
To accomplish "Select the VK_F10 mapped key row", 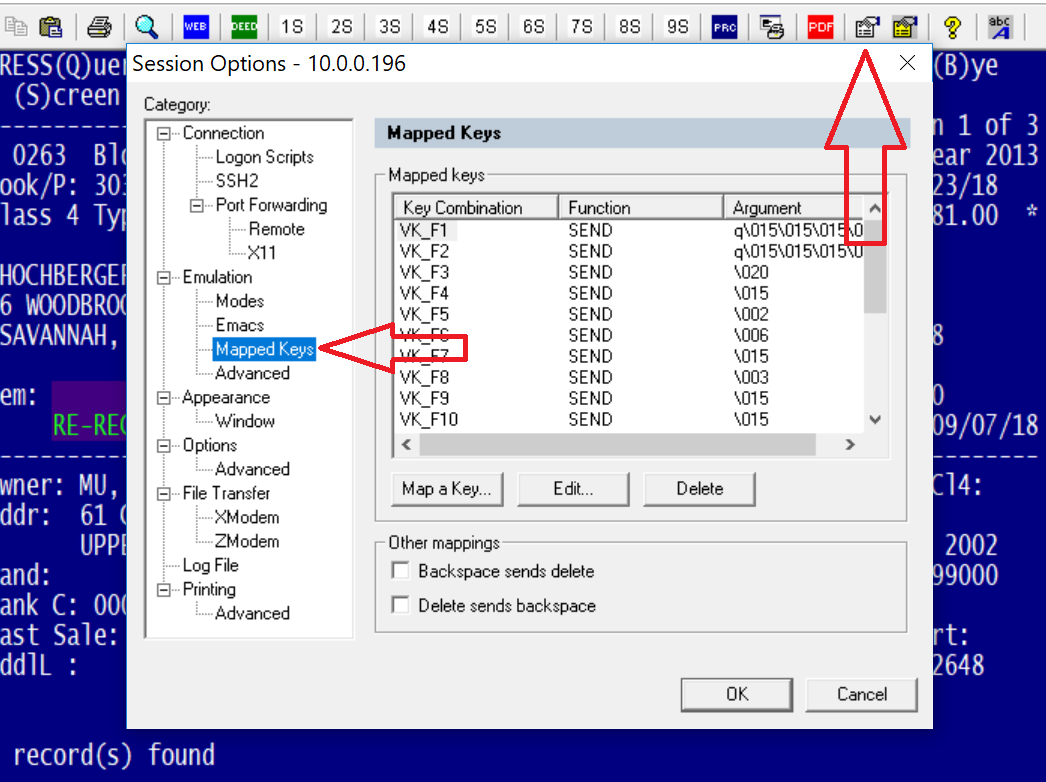I will pyautogui.click(x=630, y=420).
